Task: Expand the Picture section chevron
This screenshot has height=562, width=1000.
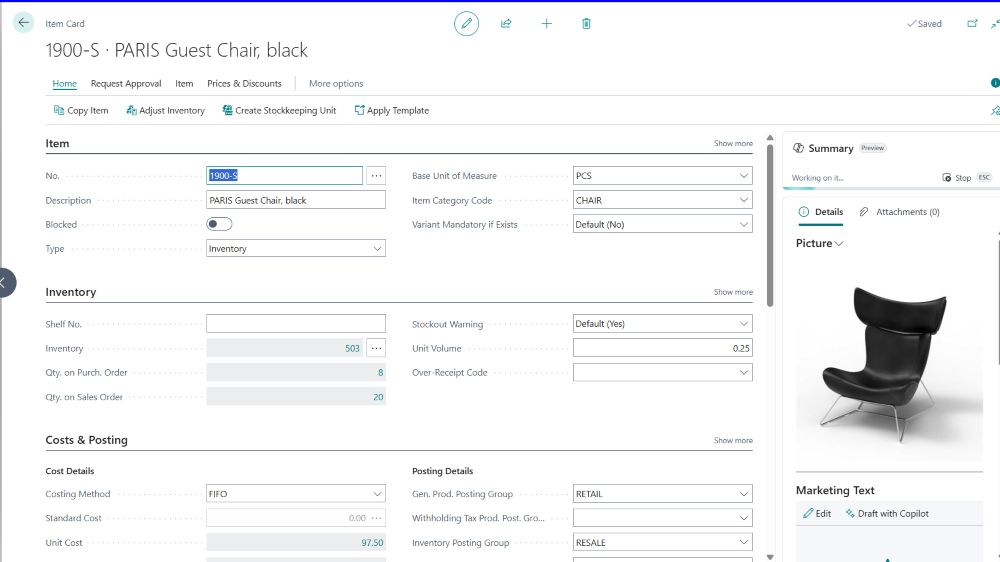Action: 839,244
